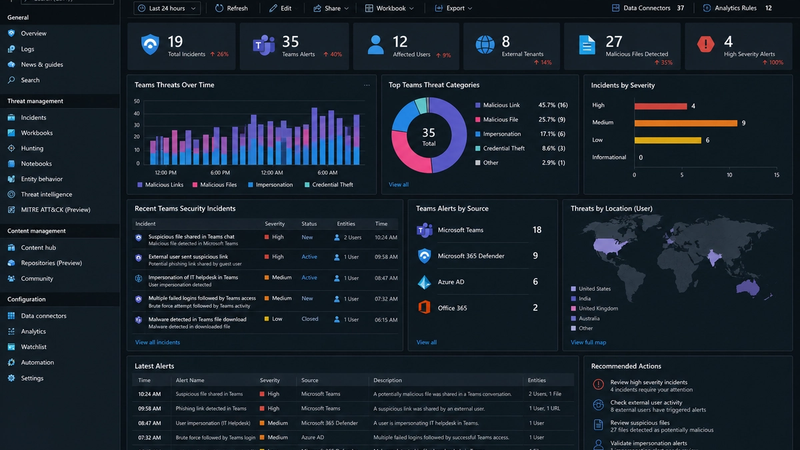Click the External Tenants globe icon
Image resolution: width=800 pixels, height=450 pixels.
(485, 45)
